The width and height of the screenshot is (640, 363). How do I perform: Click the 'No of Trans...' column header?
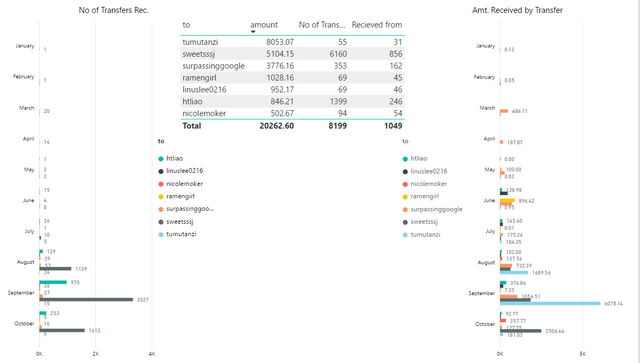tap(322, 25)
